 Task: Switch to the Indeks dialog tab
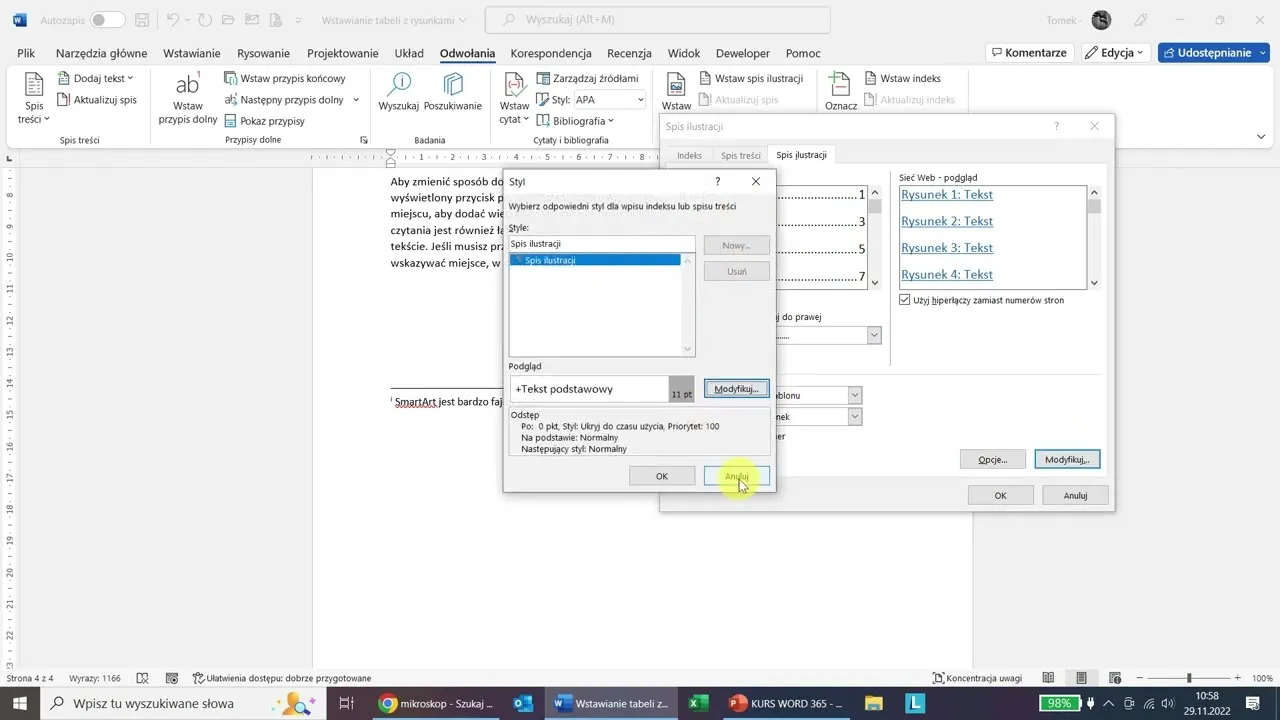pyautogui.click(x=689, y=155)
